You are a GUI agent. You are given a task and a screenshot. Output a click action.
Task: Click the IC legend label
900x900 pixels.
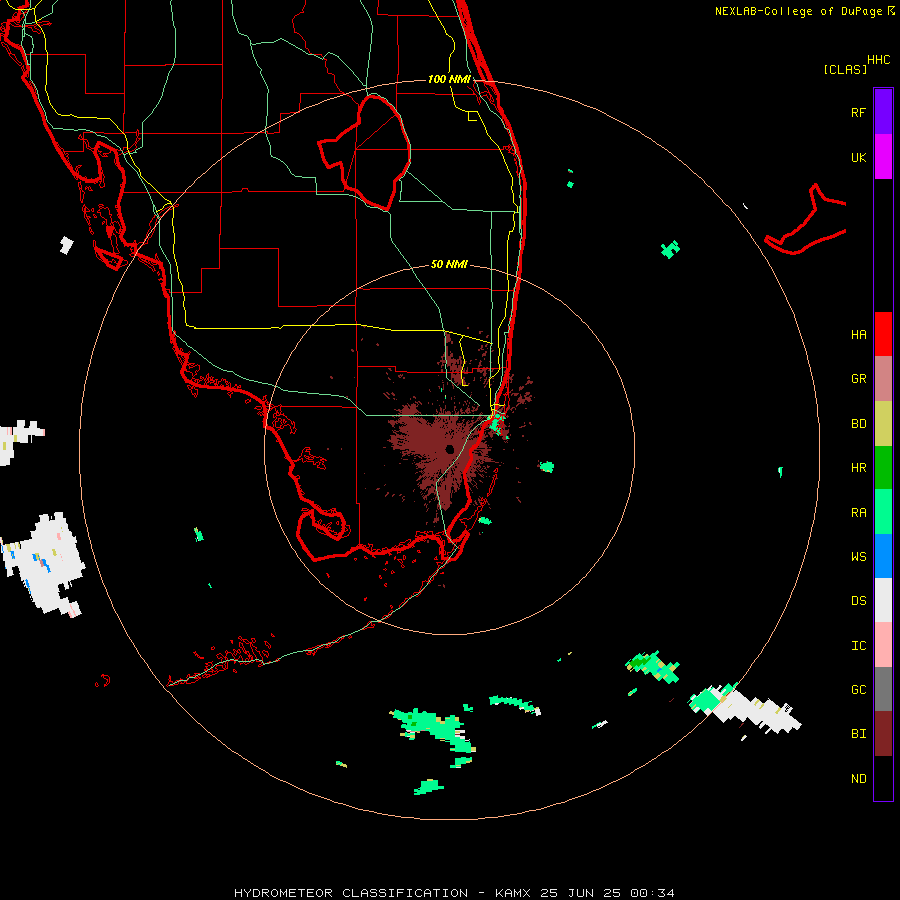(x=858, y=646)
